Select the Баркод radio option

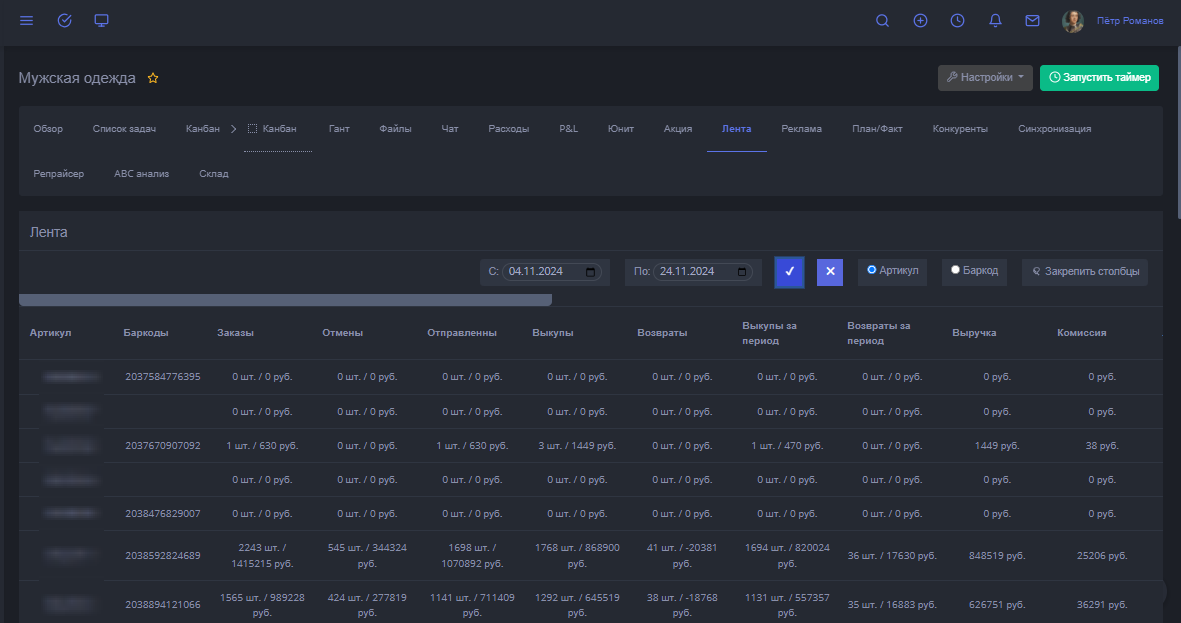pyautogui.click(x=956, y=270)
